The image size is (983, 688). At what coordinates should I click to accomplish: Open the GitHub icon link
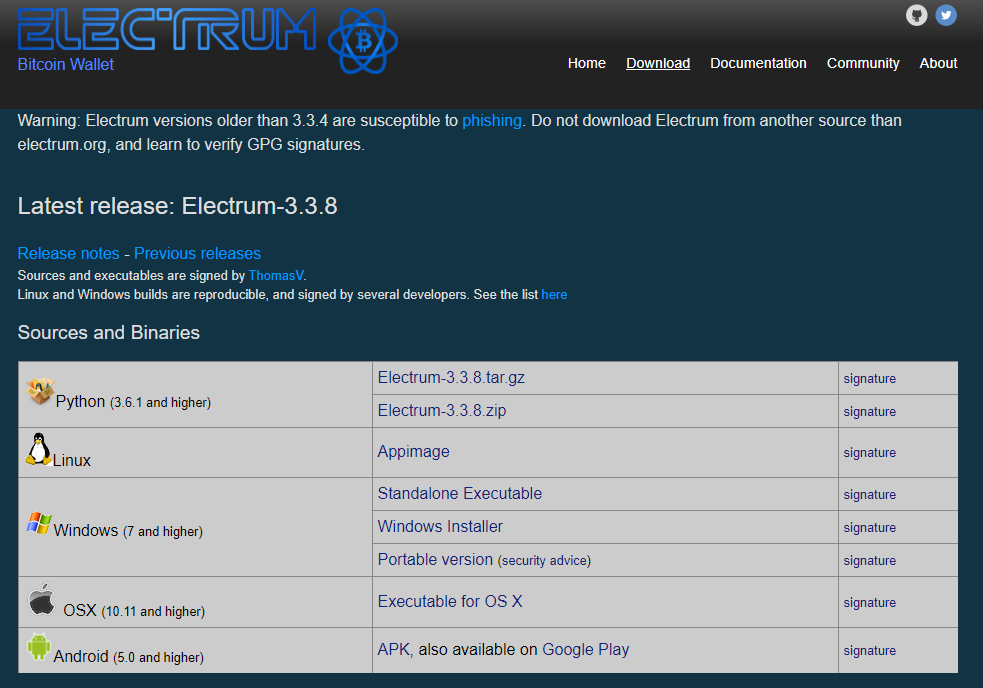[x=917, y=15]
